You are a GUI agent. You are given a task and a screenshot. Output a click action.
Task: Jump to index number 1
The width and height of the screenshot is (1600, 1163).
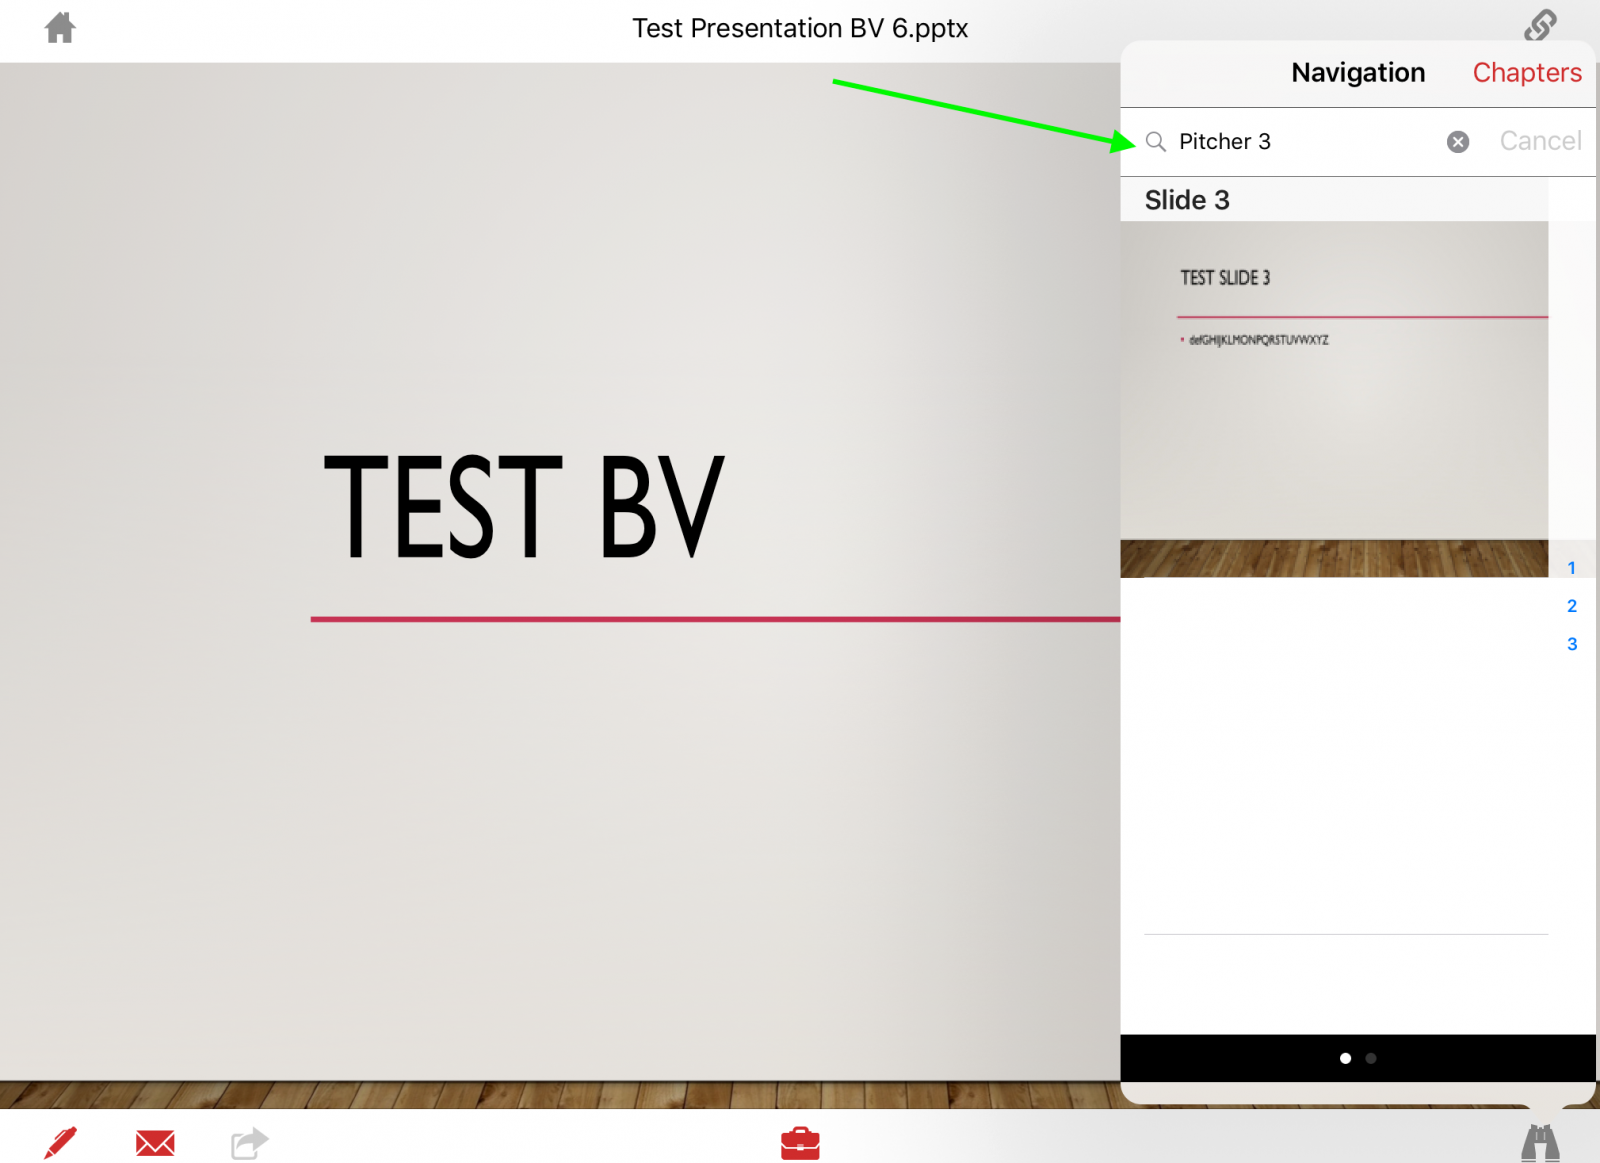pos(1572,568)
